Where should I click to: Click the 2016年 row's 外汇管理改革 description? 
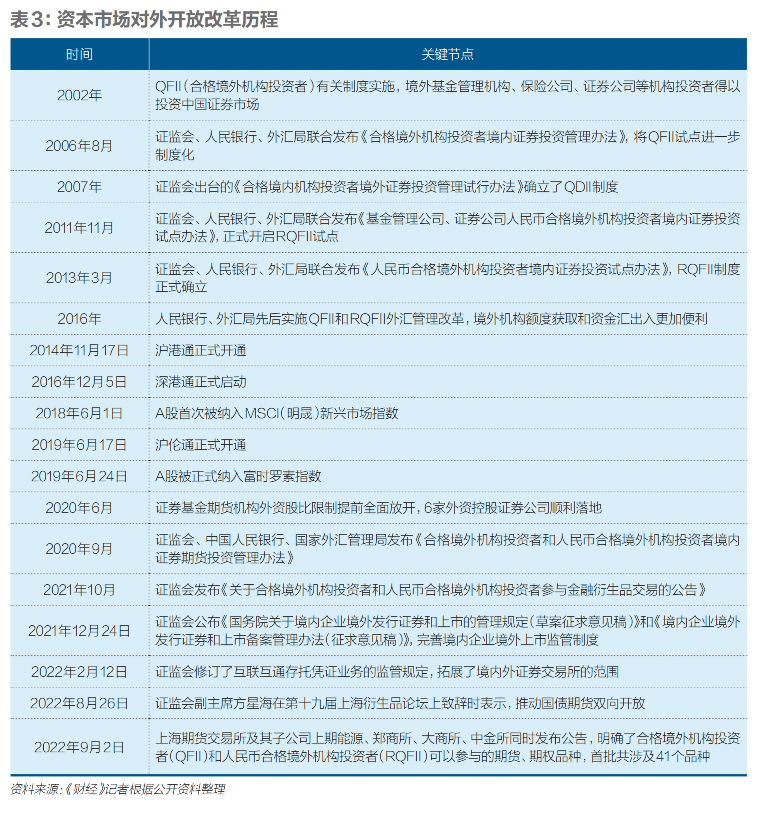(x=431, y=319)
